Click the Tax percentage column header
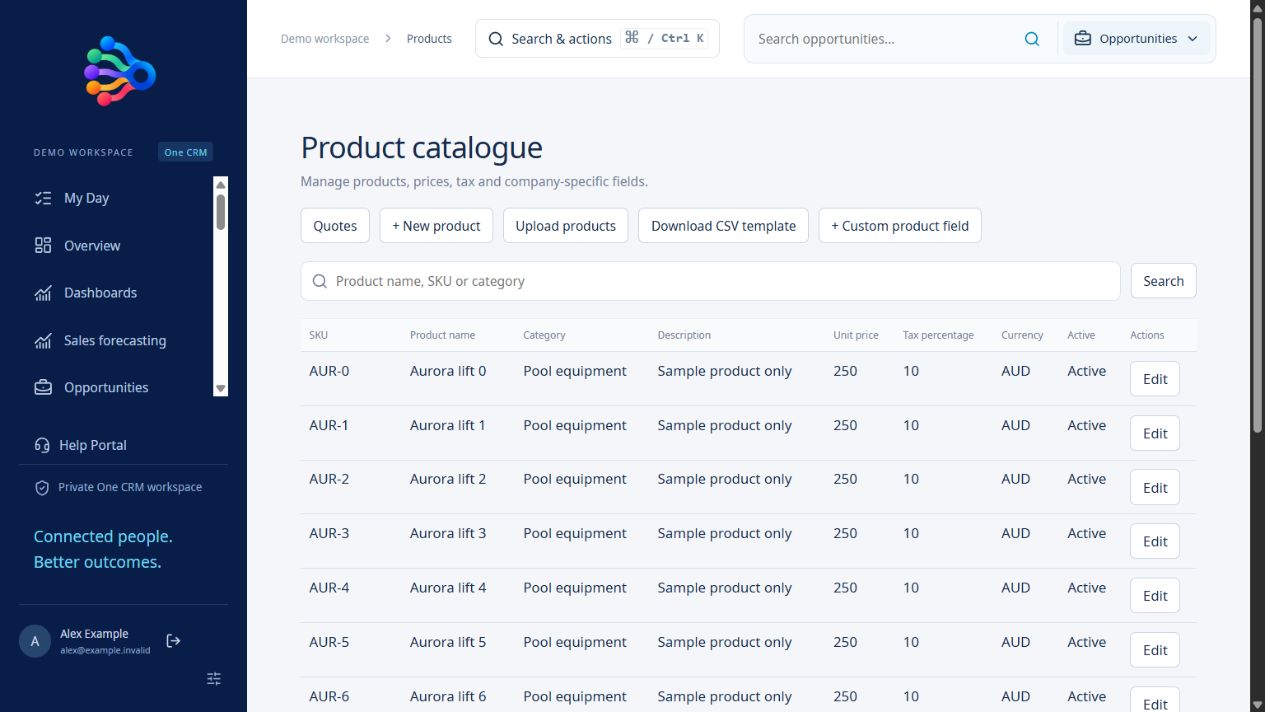The width and height of the screenshot is (1265, 712). coord(938,335)
